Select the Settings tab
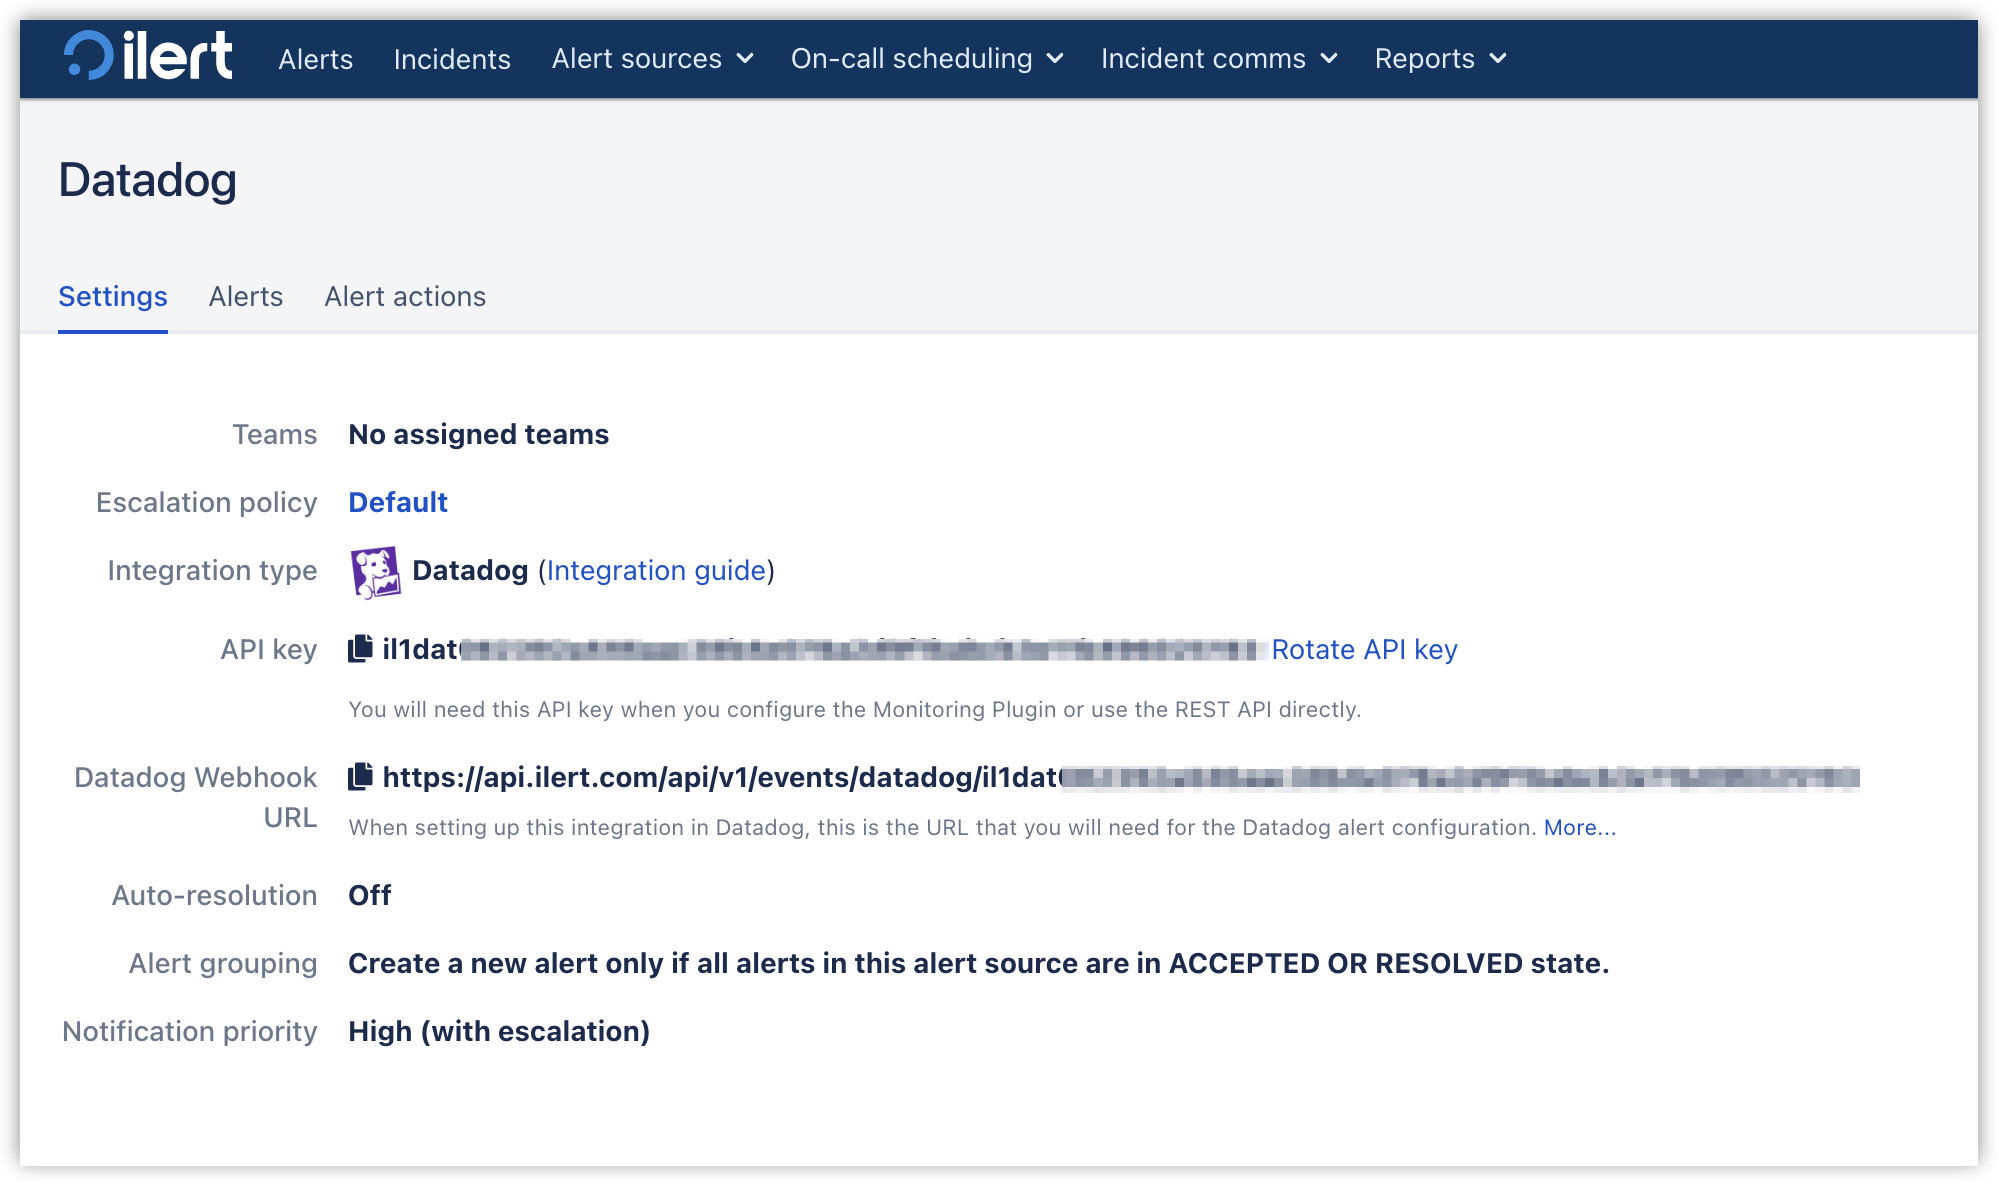The height and width of the screenshot is (1186, 1999). point(113,297)
